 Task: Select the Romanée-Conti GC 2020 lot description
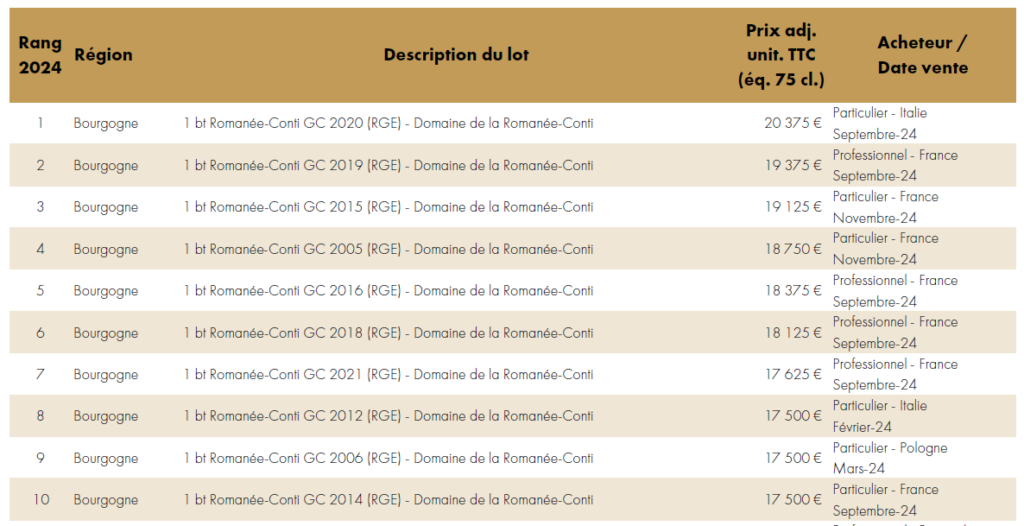pyautogui.click(x=389, y=123)
